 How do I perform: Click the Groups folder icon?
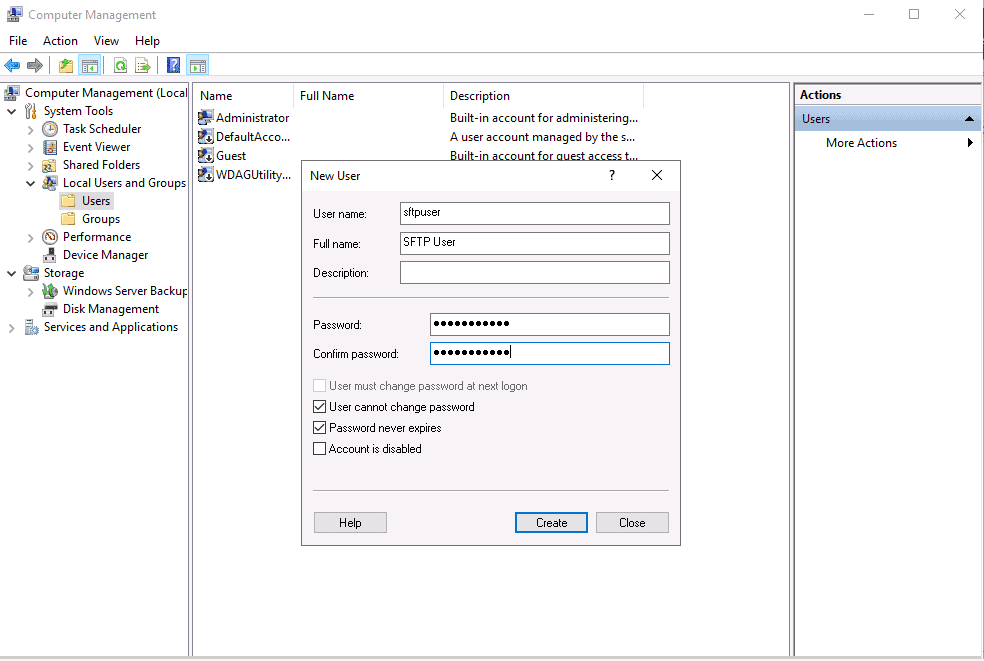click(x=68, y=219)
